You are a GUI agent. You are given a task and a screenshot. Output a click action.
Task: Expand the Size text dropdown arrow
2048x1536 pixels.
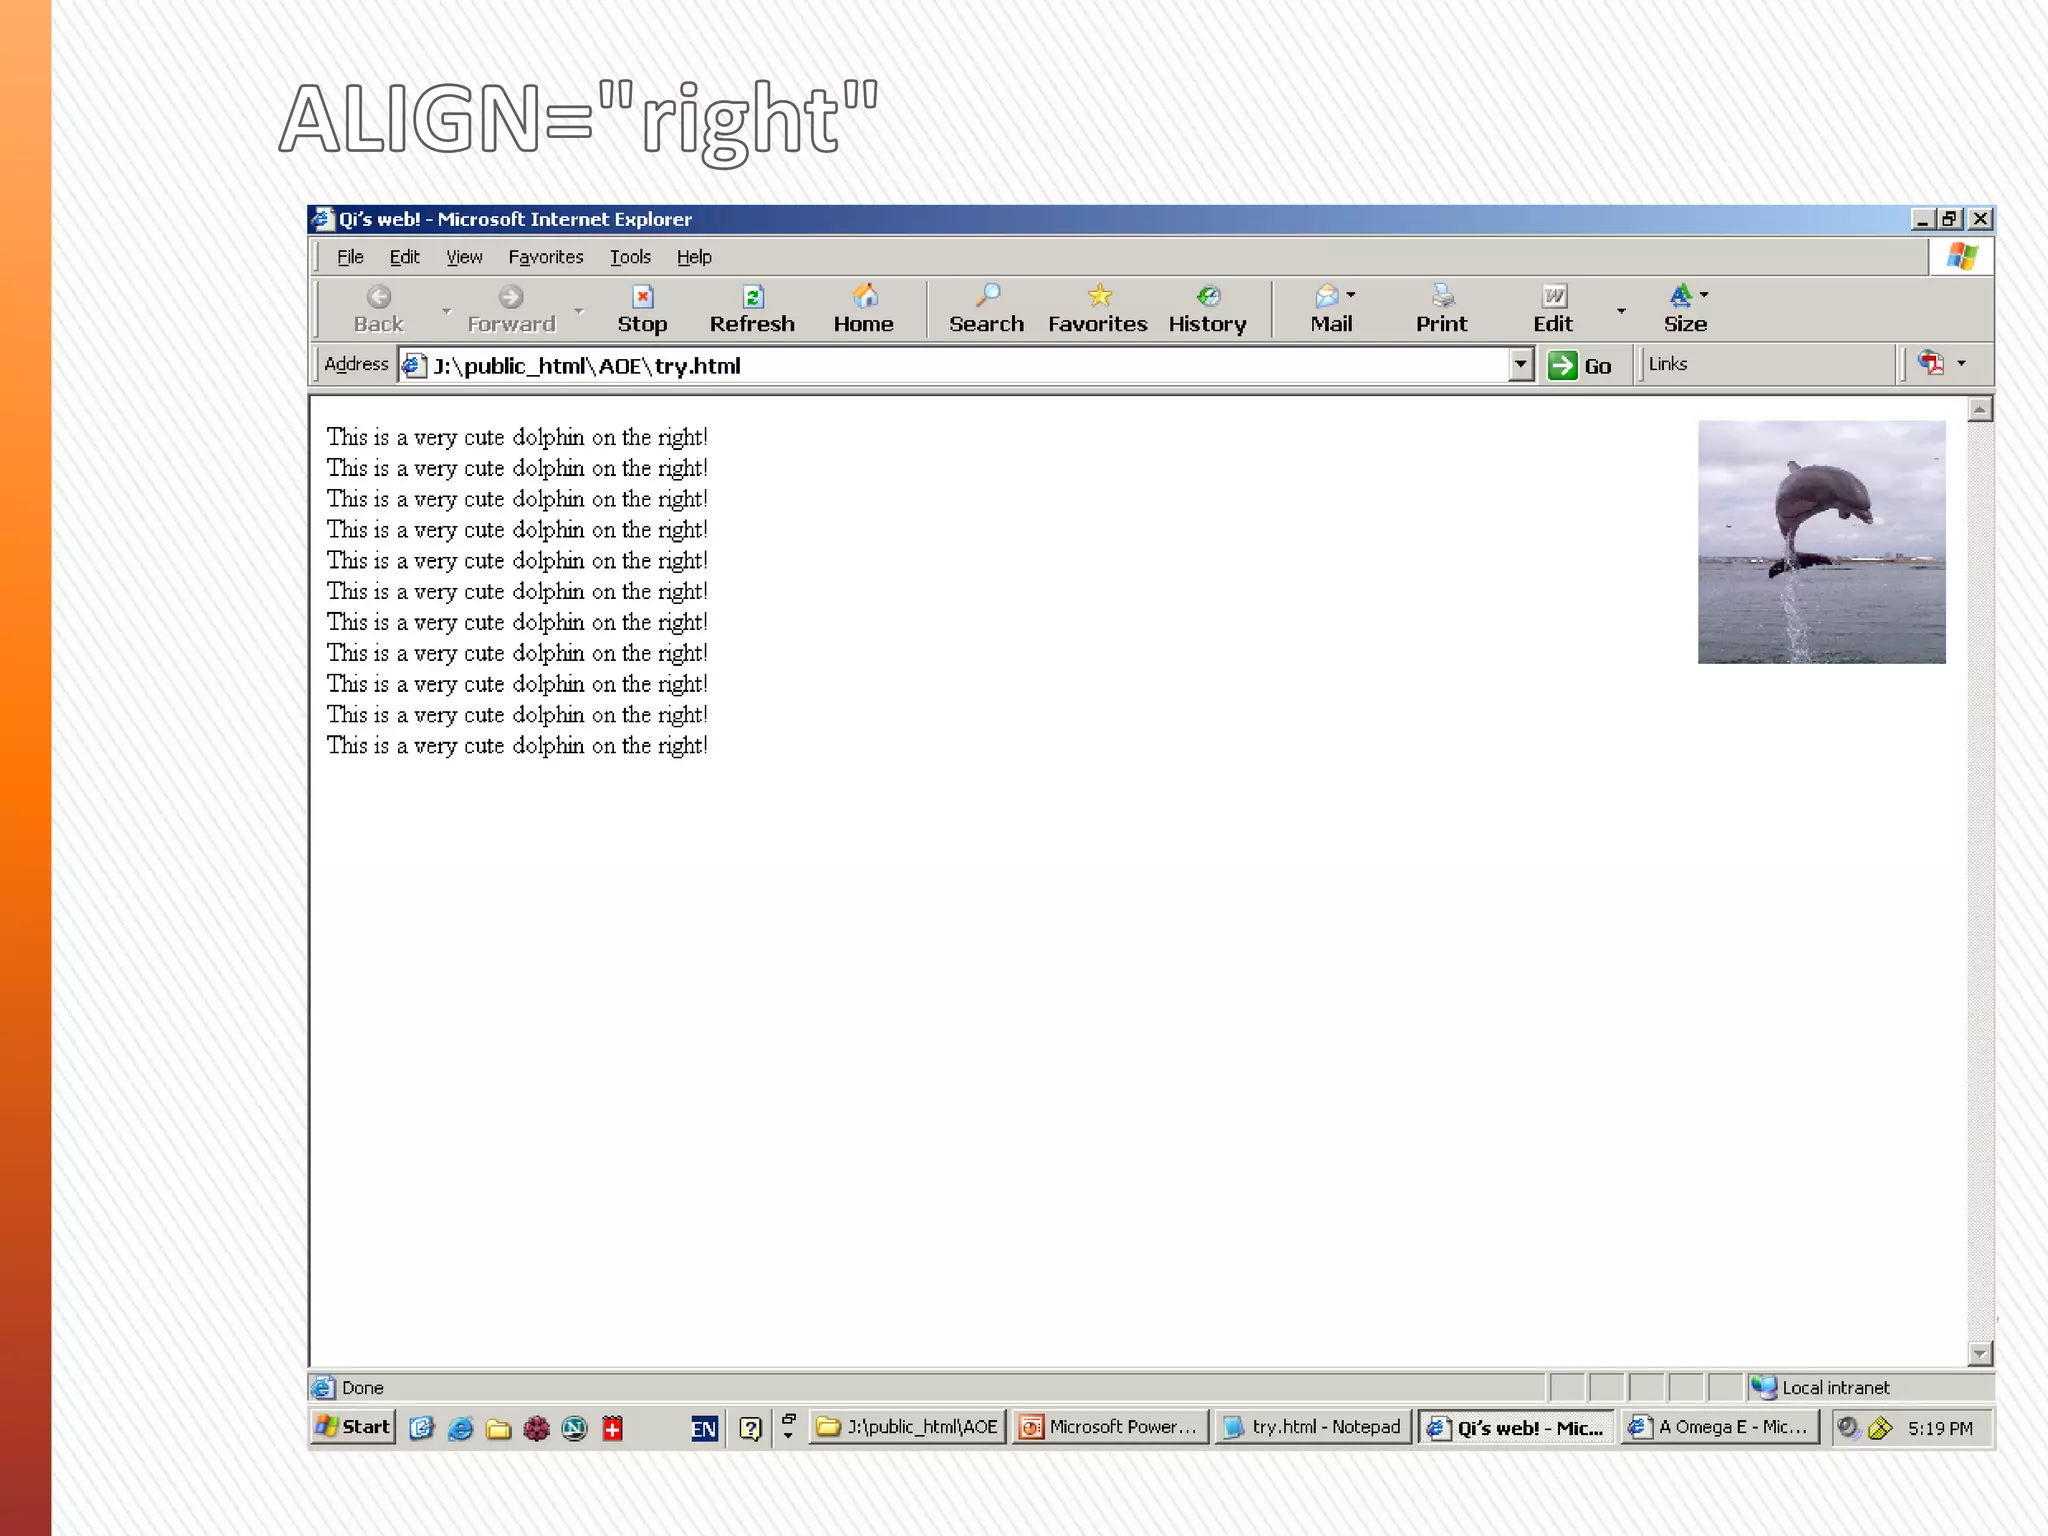pos(1704,295)
